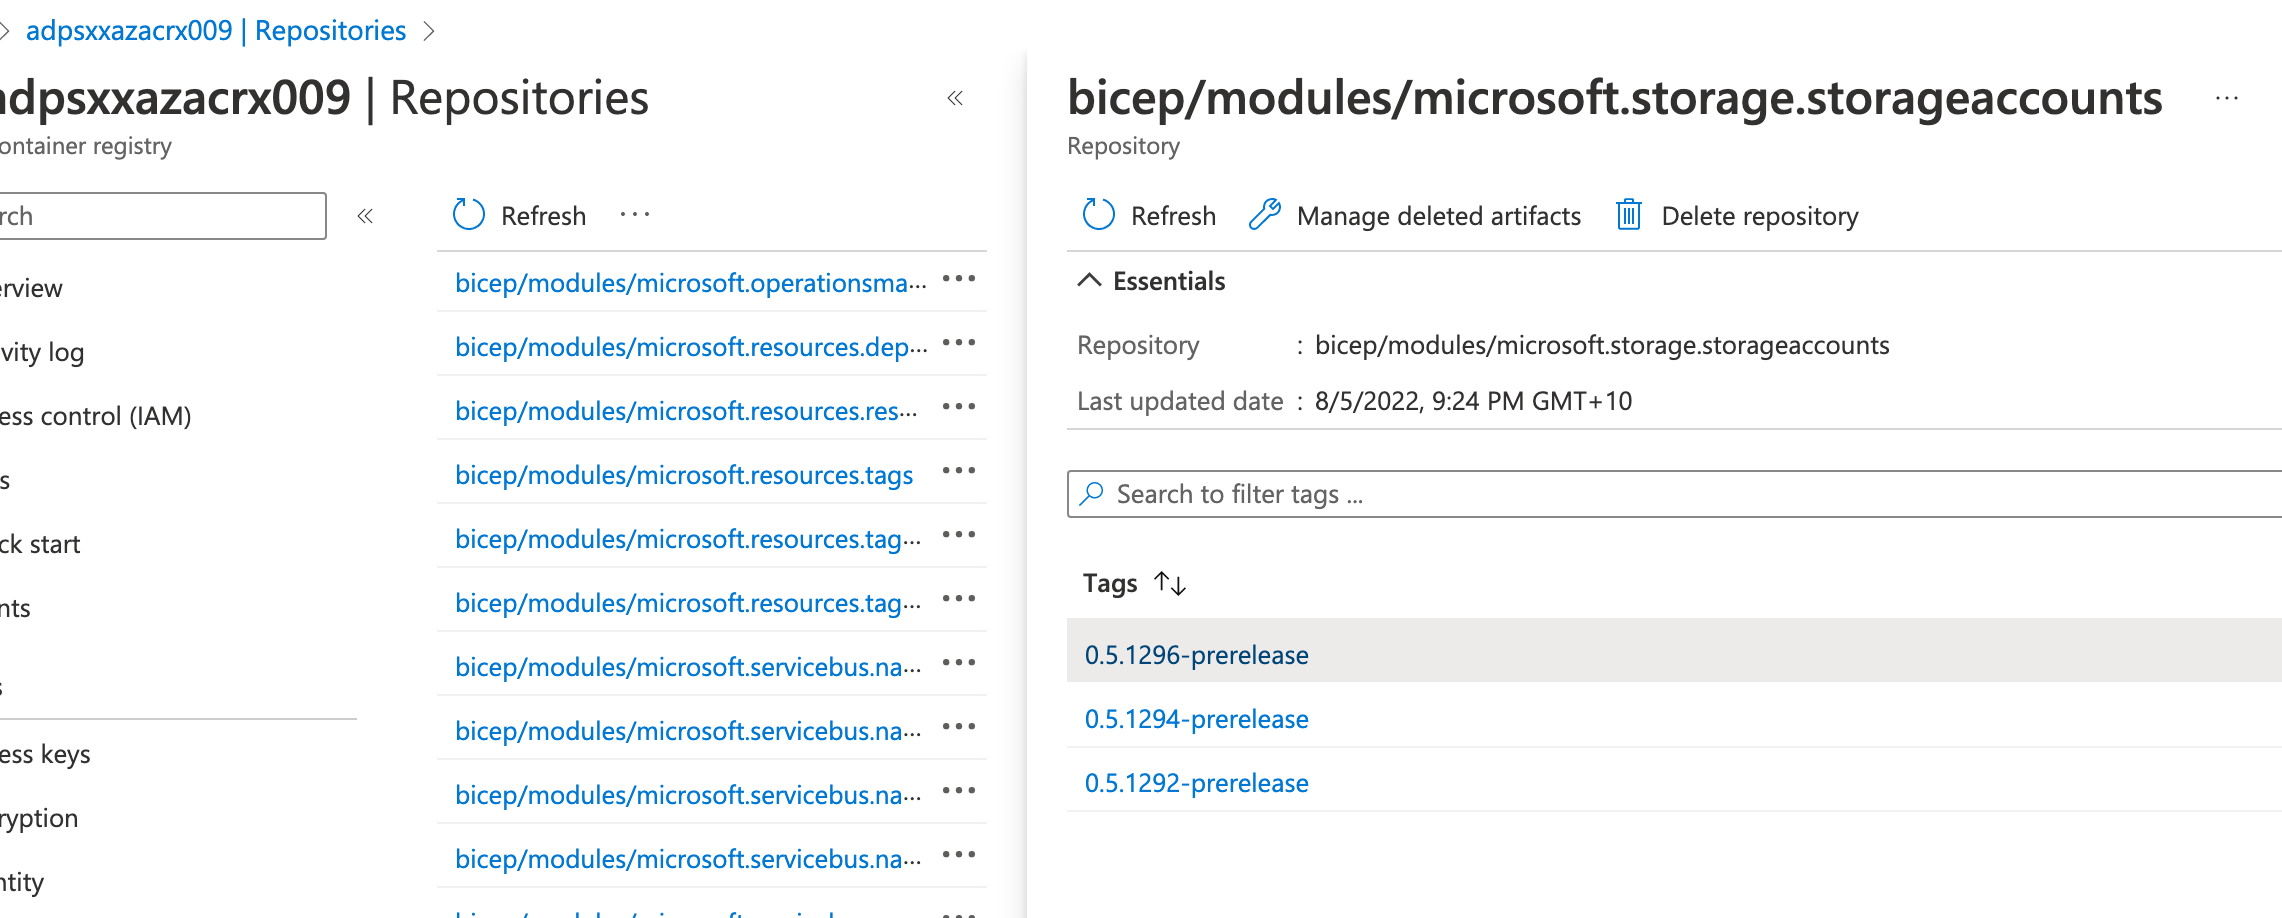Screen dimensions: 2282x918
Task: Sort the Tags column
Action: tap(1169, 583)
